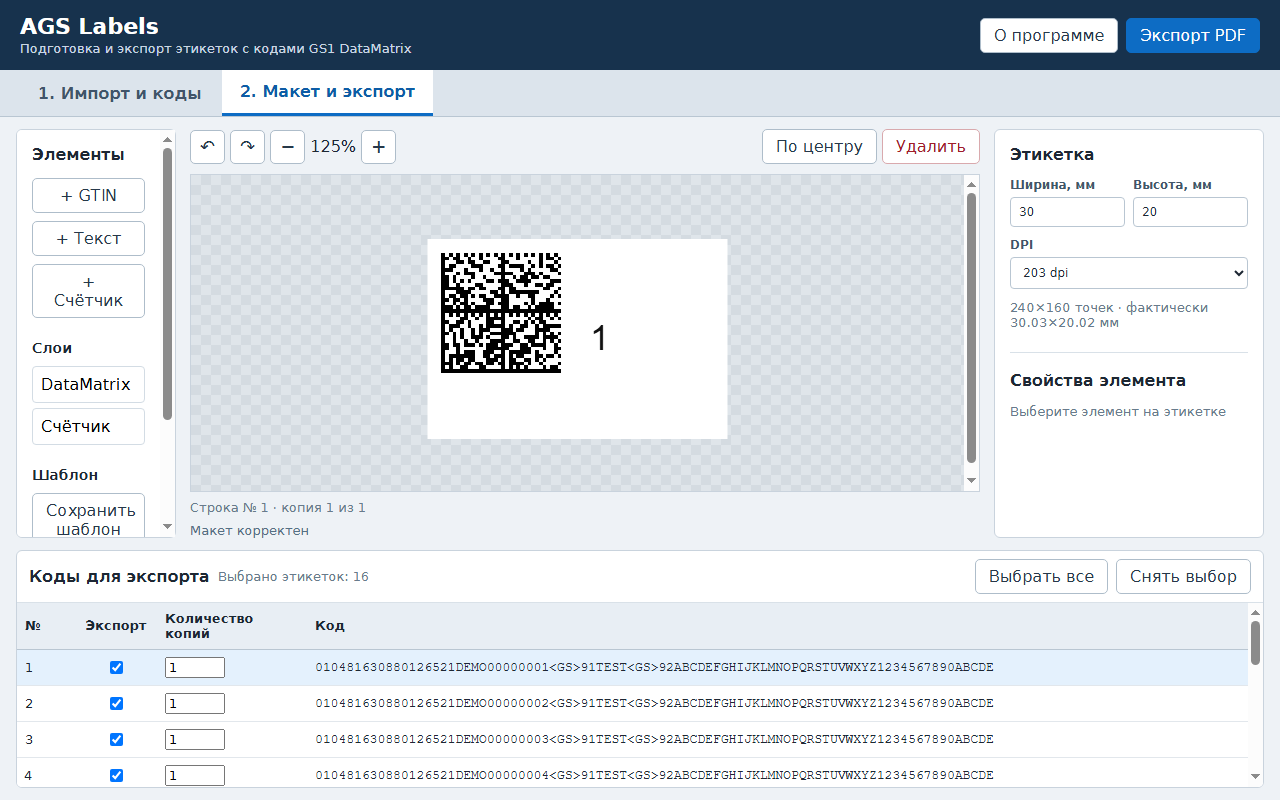Add a GTIN element
This screenshot has height=800, width=1280.
pyautogui.click(x=88, y=196)
